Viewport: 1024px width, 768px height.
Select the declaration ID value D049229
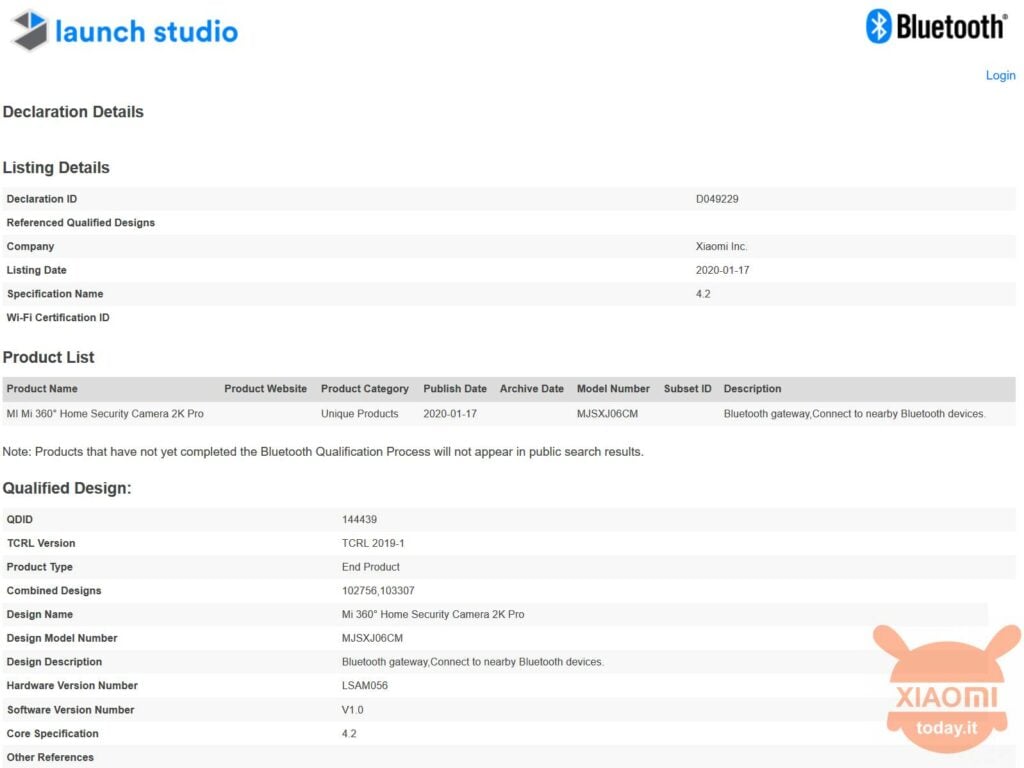coord(717,199)
